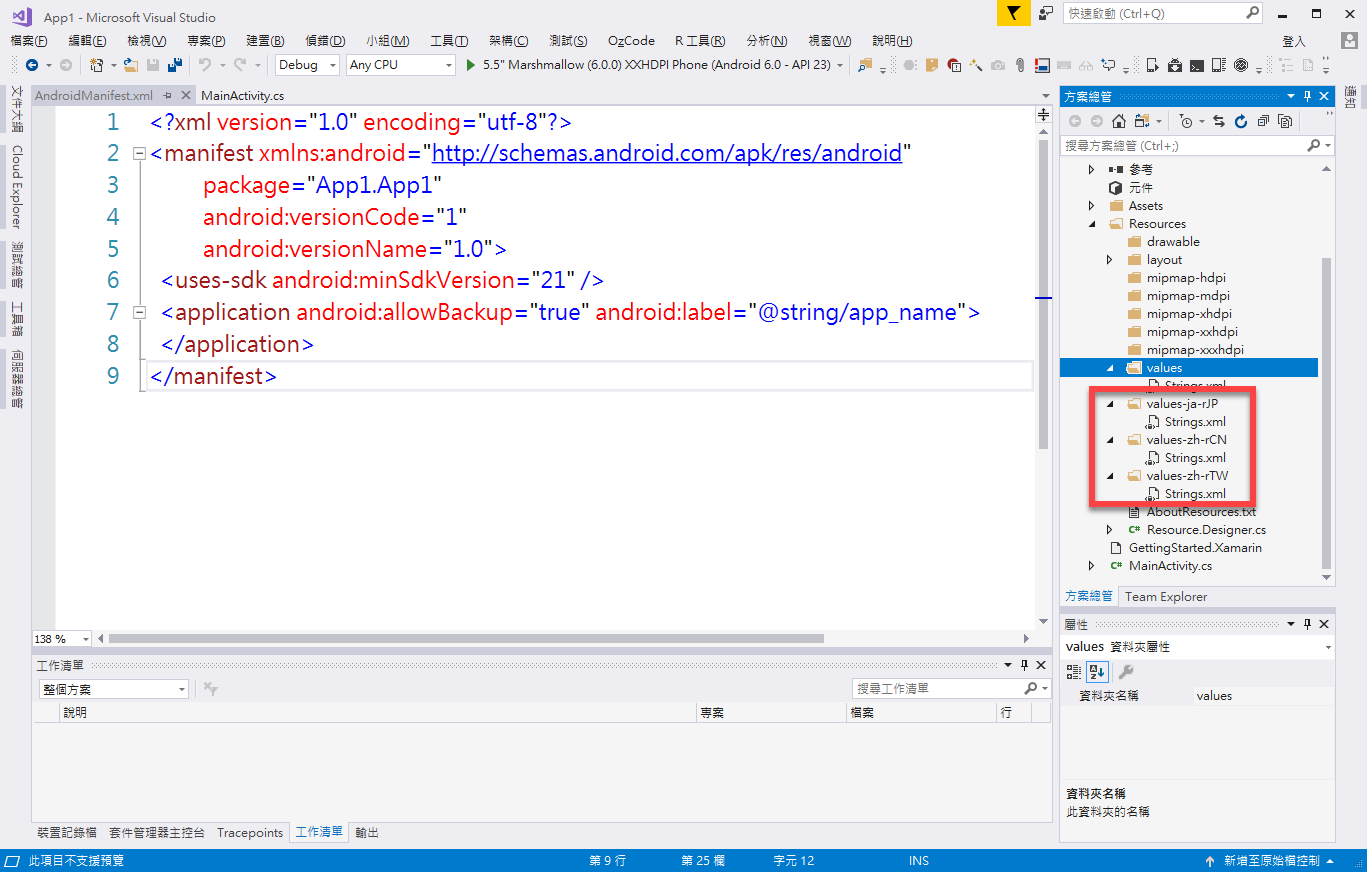Click the Solution Explorer vertical scrollbar
The height and width of the screenshot is (872, 1367).
click(1327, 415)
